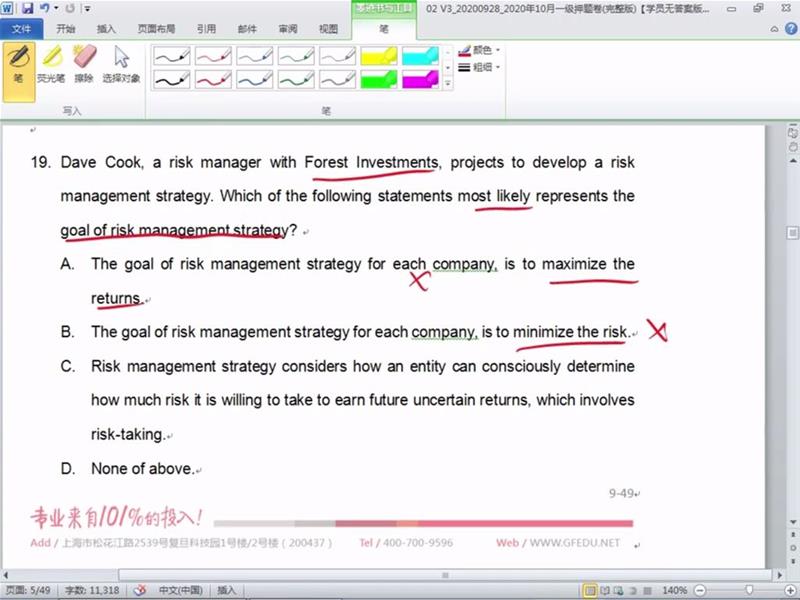Viewport: 800px width, 600px height.
Task: Choose the thick green pen style
Action: 296,80
